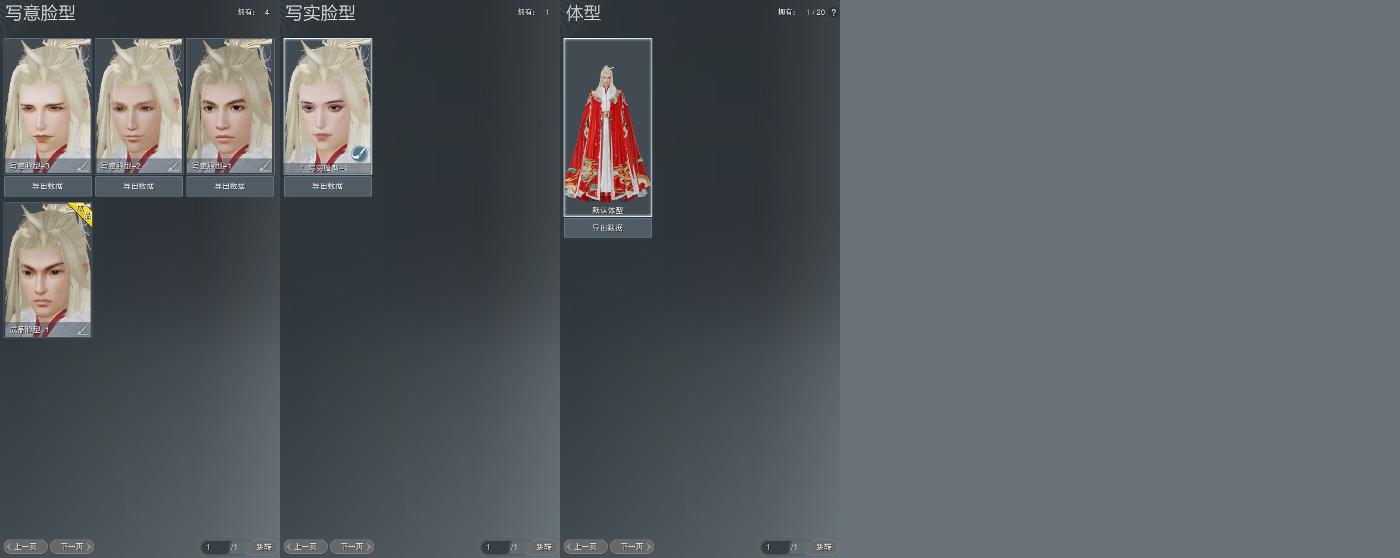Click the 跳转 jump button in the 写实脸型 panel

(x=543, y=547)
